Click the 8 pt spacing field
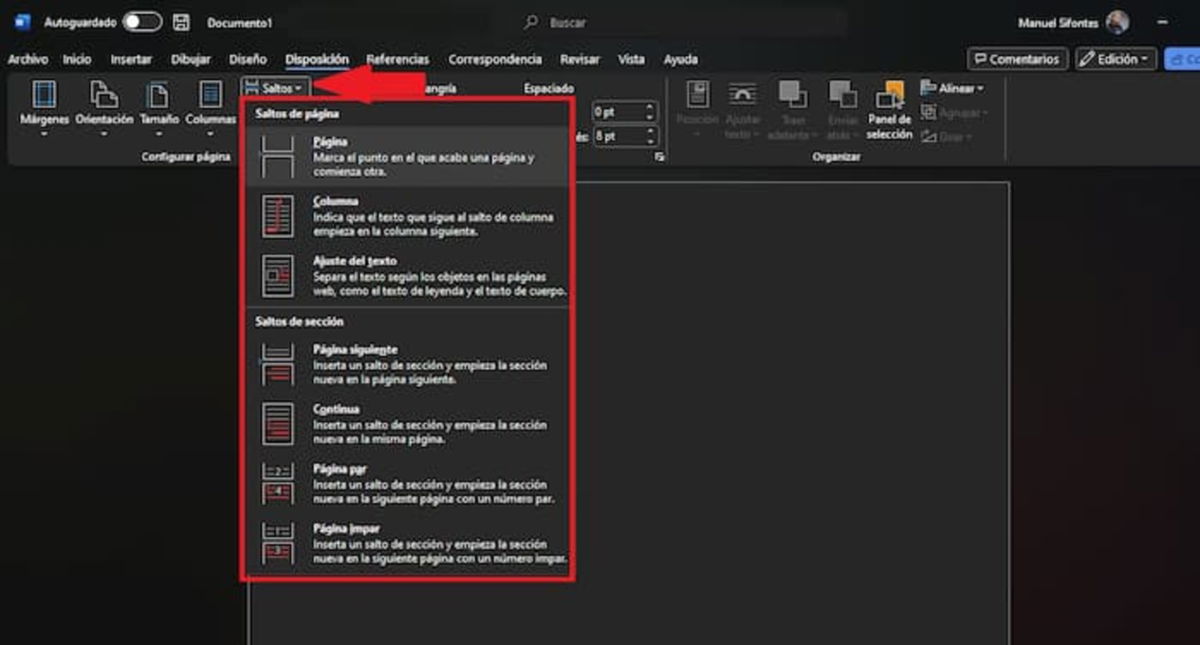Viewport: 1200px width, 645px height. click(619, 135)
